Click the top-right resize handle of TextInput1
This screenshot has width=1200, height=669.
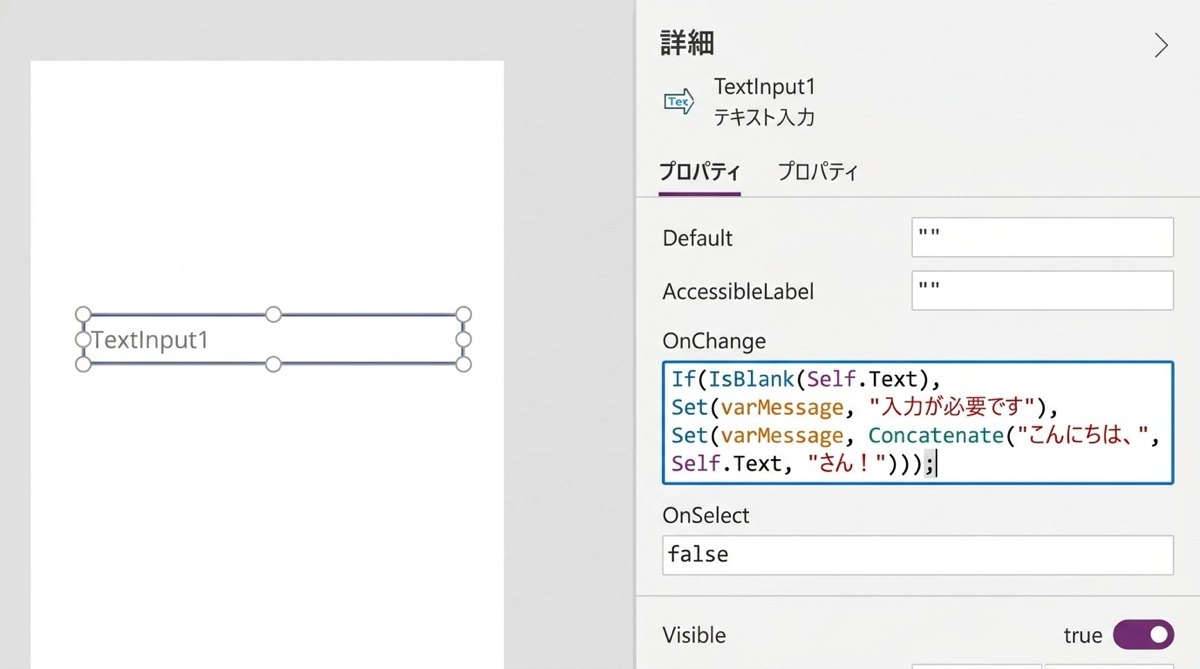(x=463, y=315)
